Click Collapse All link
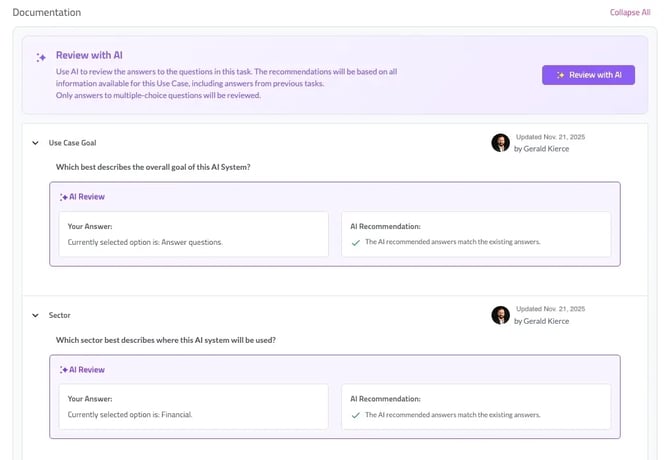Image resolution: width=670 pixels, height=460 pixels. pyautogui.click(x=630, y=12)
